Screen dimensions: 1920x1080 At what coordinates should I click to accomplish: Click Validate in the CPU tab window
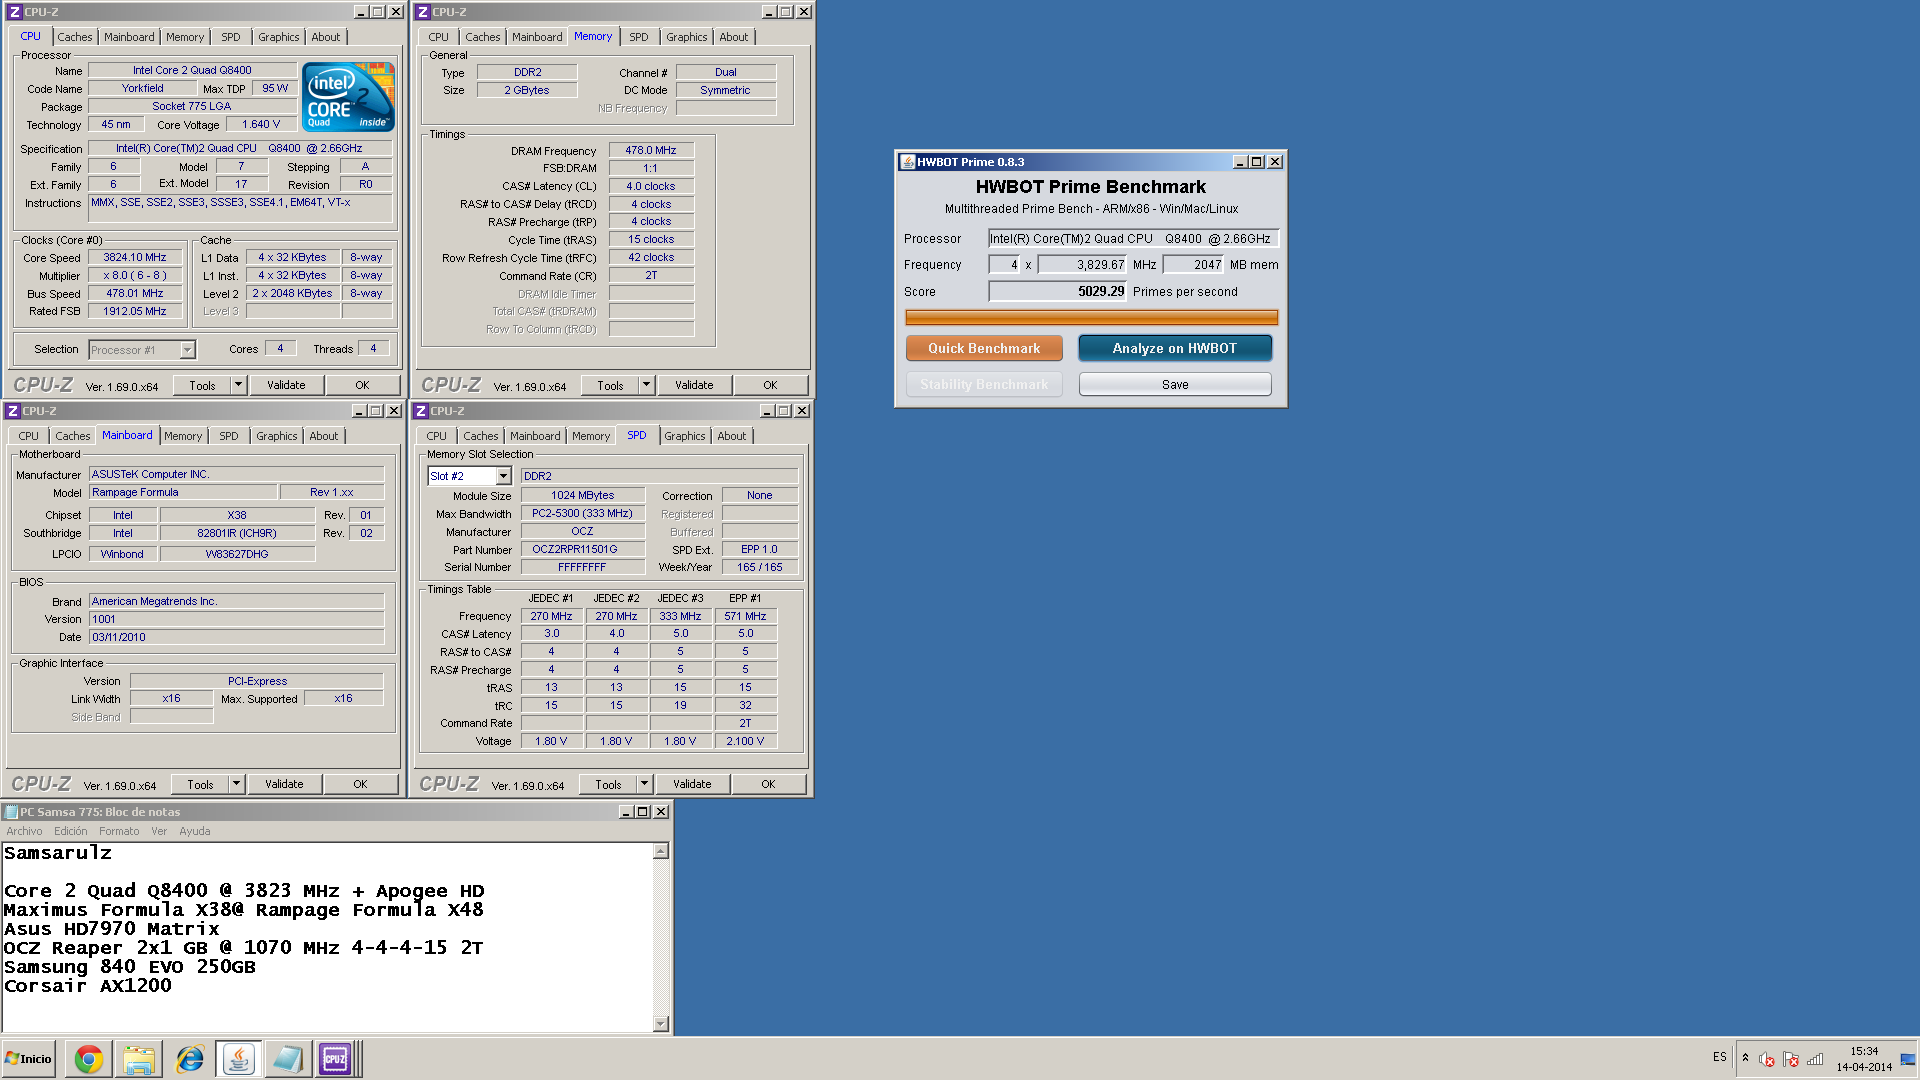click(x=286, y=385)
